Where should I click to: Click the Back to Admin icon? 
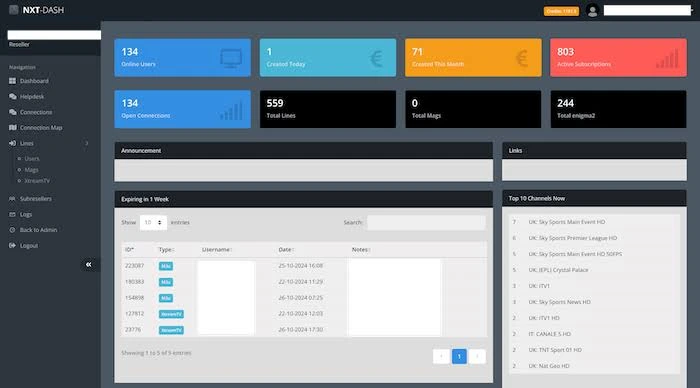[x=12, y=230]
